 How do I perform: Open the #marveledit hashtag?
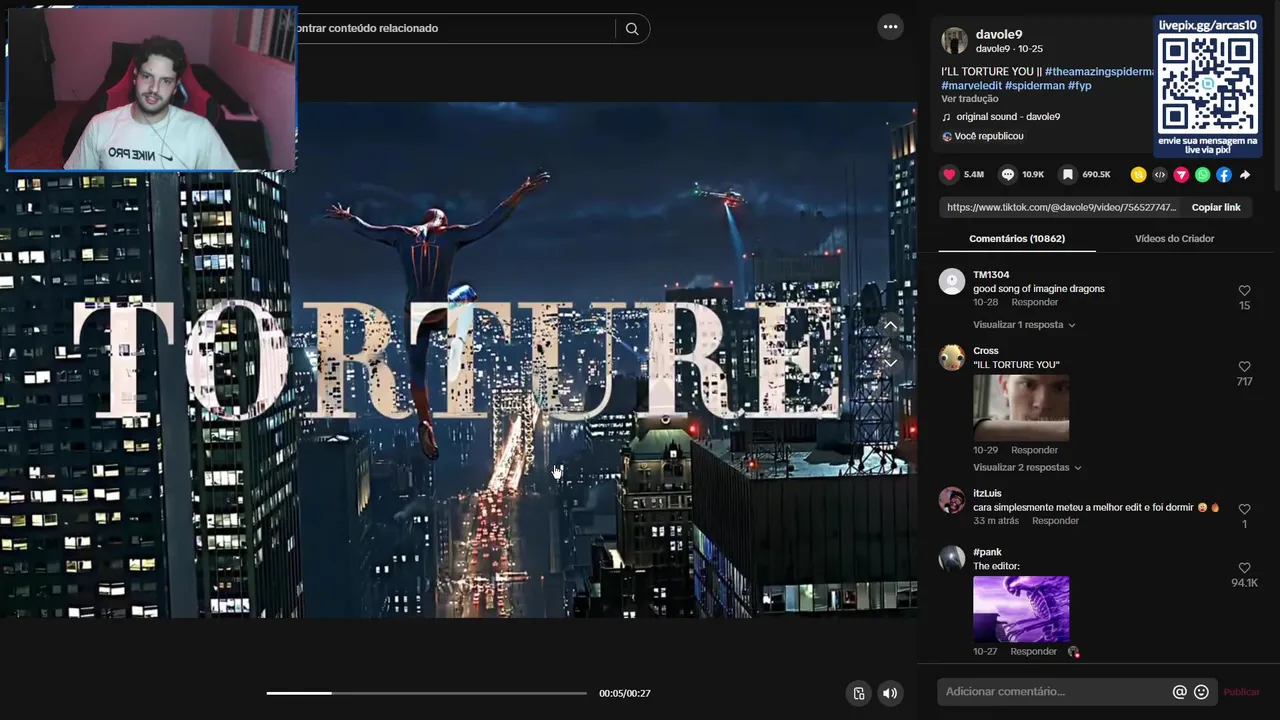[971, 86]
